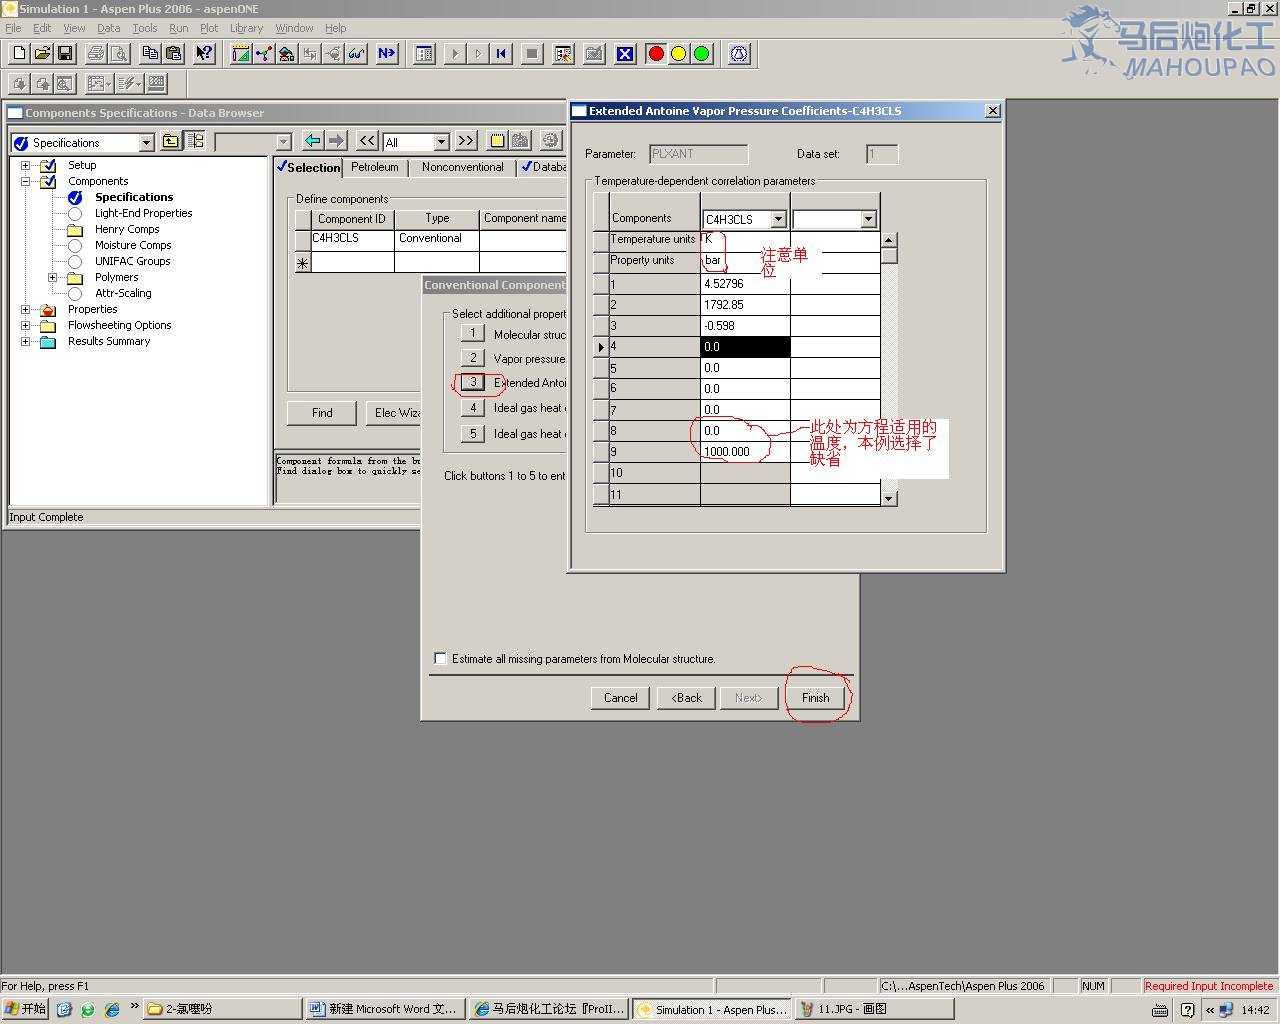Expand the Results Summary tree node
The width and height of the screenshot is (1280, 1024).
25,341
